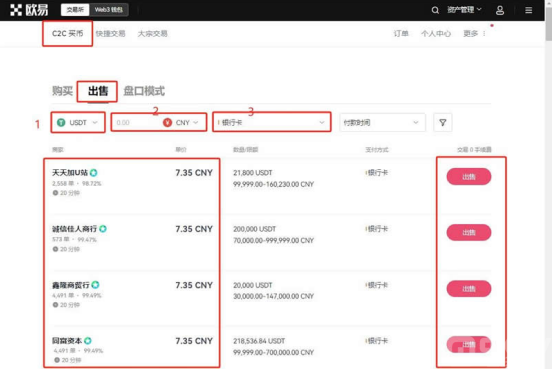The image size is (555, 372).
Task: Focus the amount input showing 0.00
Action: click(136, 122)
